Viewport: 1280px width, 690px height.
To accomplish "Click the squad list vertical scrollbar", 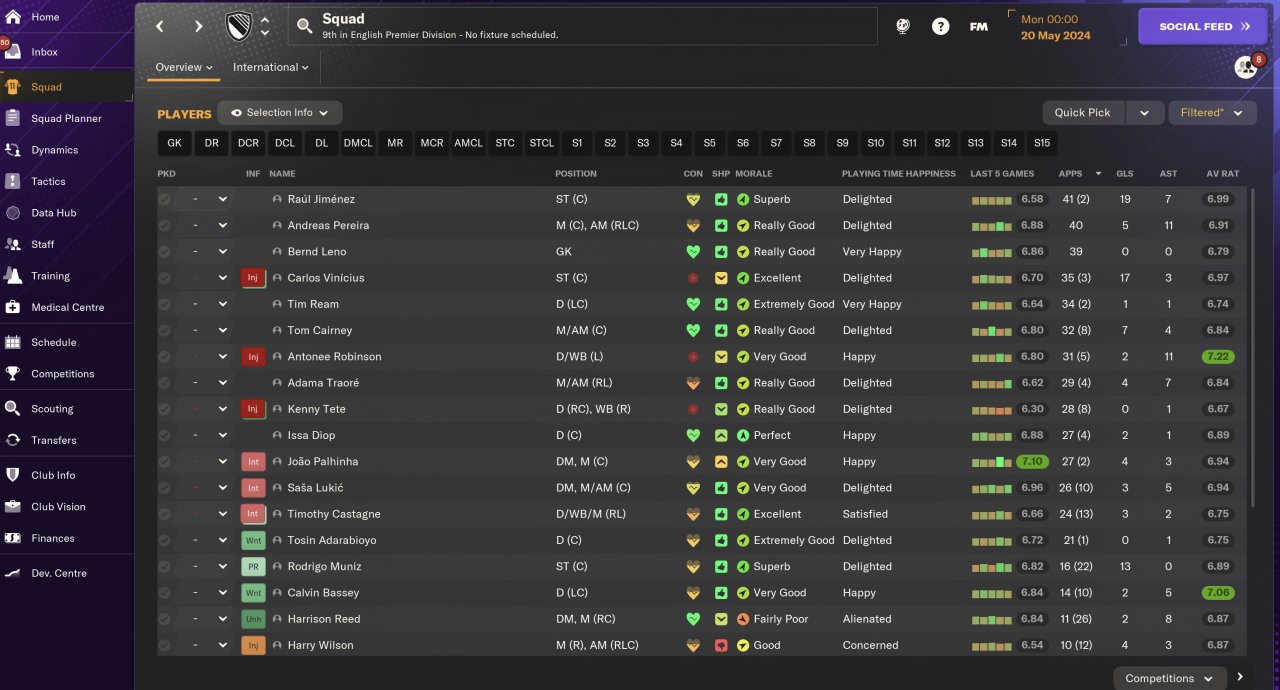I will pos(1252,350).
